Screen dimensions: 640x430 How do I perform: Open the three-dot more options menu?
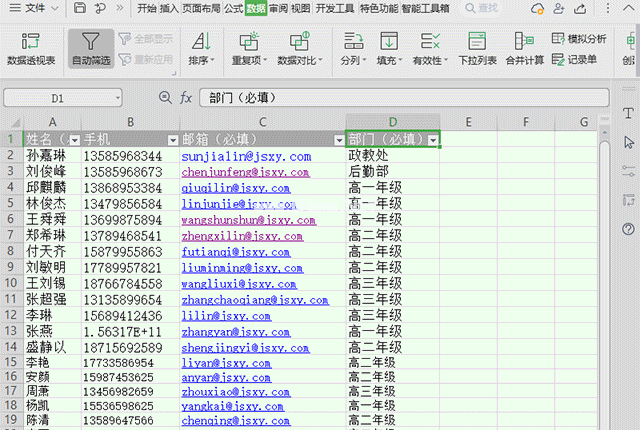608,8
